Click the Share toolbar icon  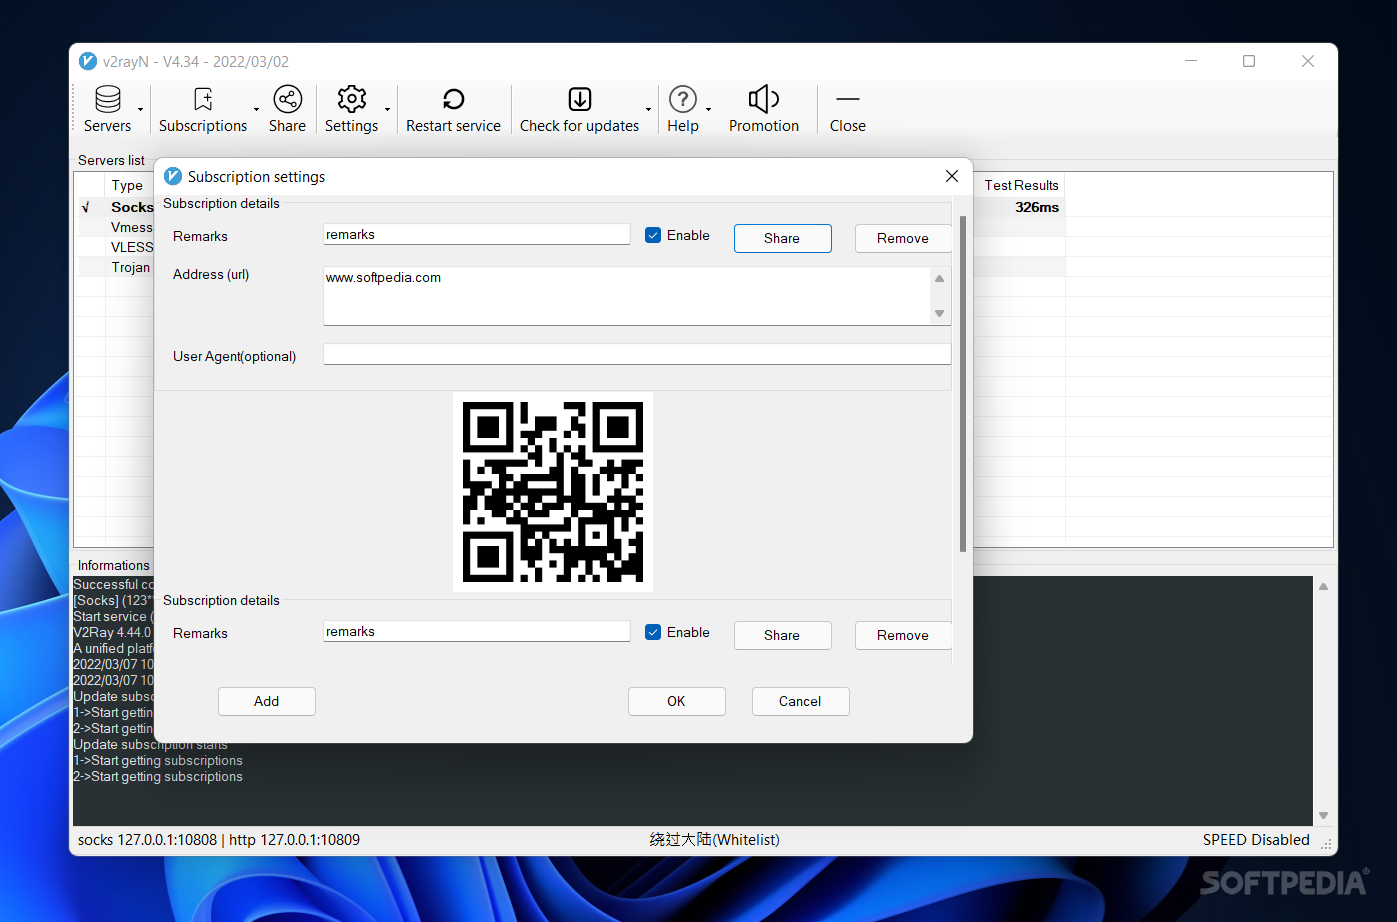287,109
